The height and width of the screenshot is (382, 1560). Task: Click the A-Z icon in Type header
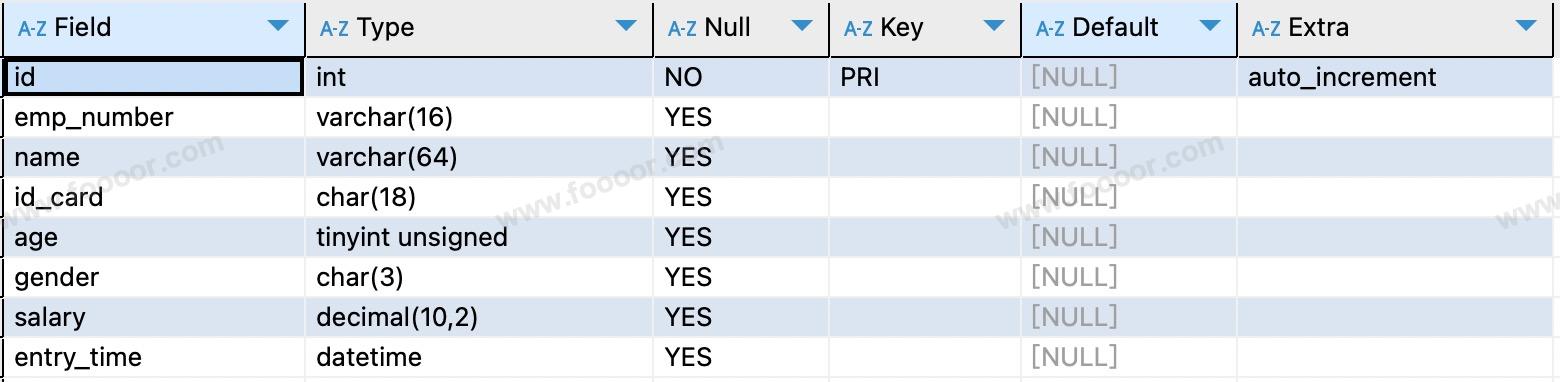tap(334, 28)
